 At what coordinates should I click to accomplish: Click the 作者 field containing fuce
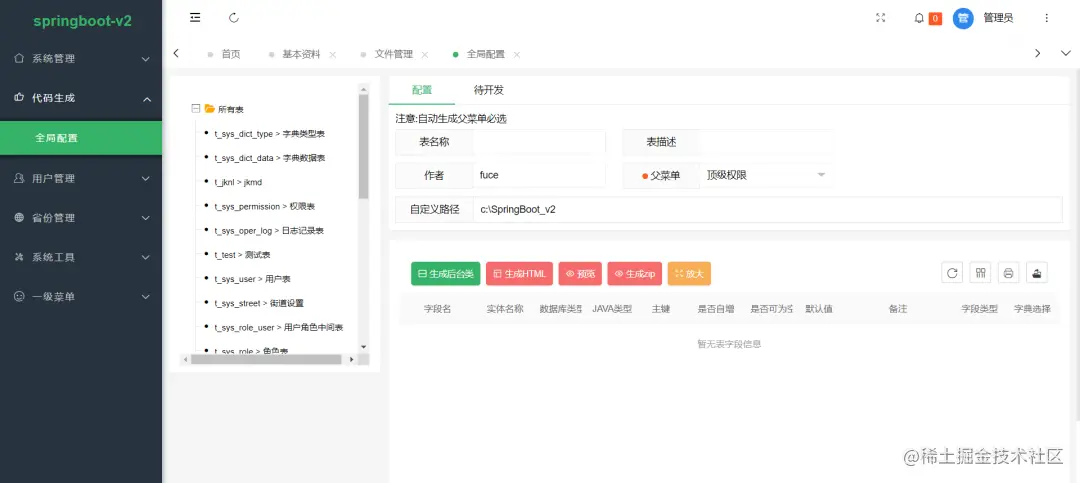[x=539, y=175]
